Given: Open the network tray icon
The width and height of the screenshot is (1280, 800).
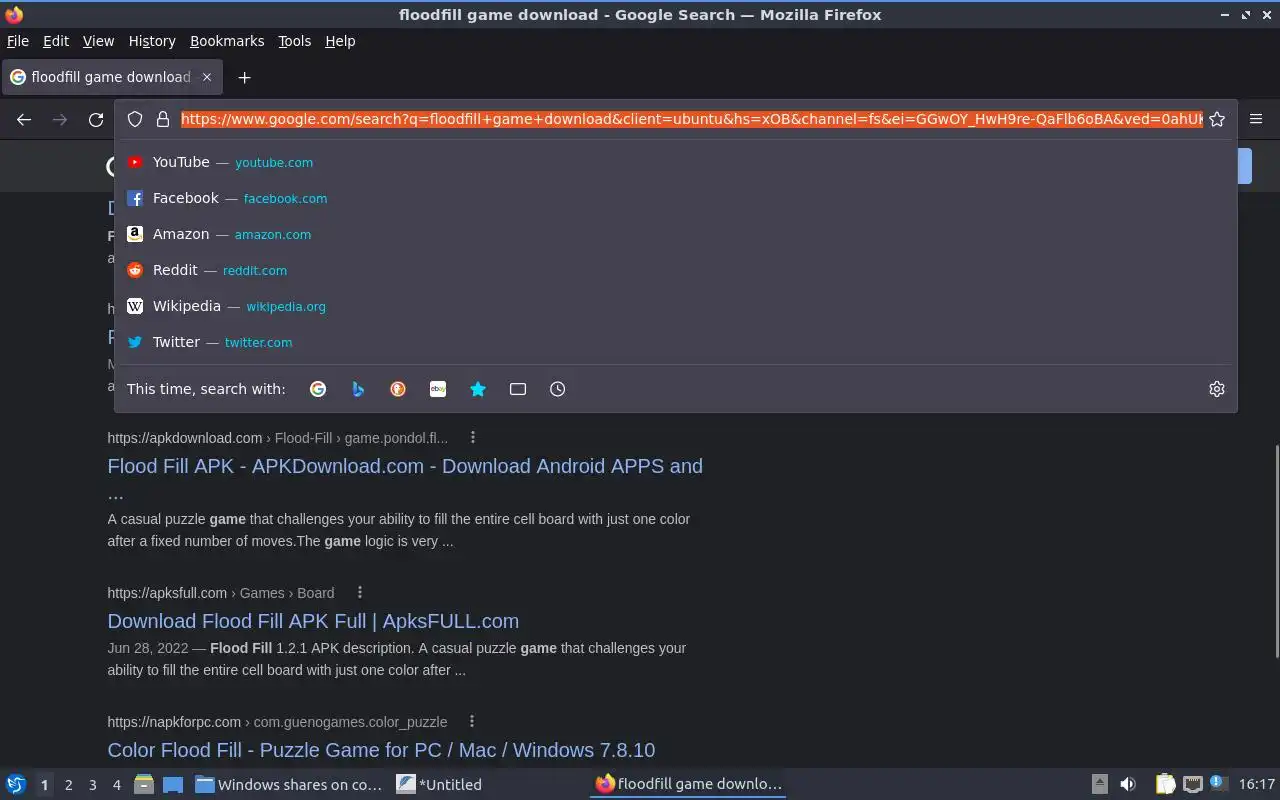Looking at the screenshot, I should (1192, 784).
